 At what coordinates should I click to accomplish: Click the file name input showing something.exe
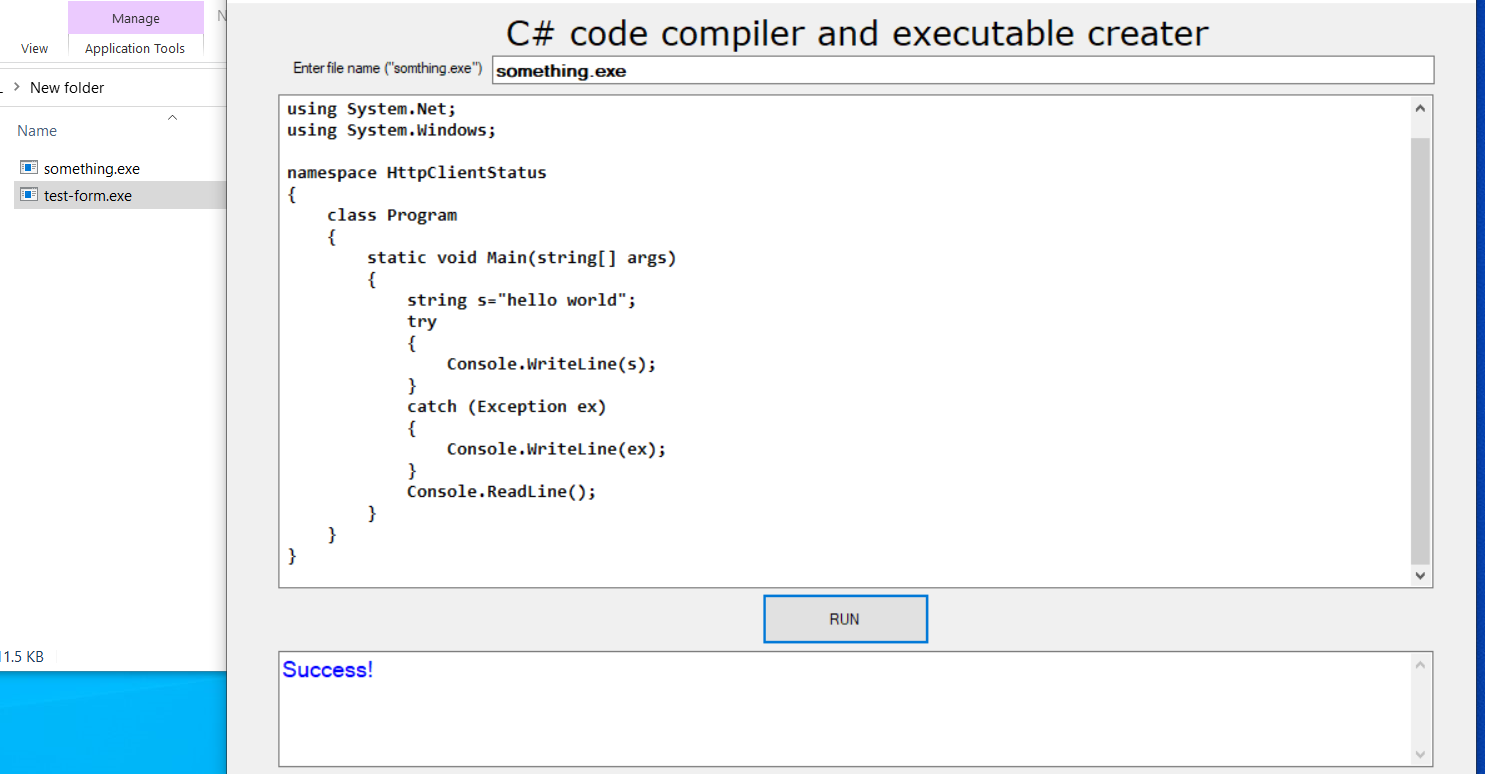[960, 69]
